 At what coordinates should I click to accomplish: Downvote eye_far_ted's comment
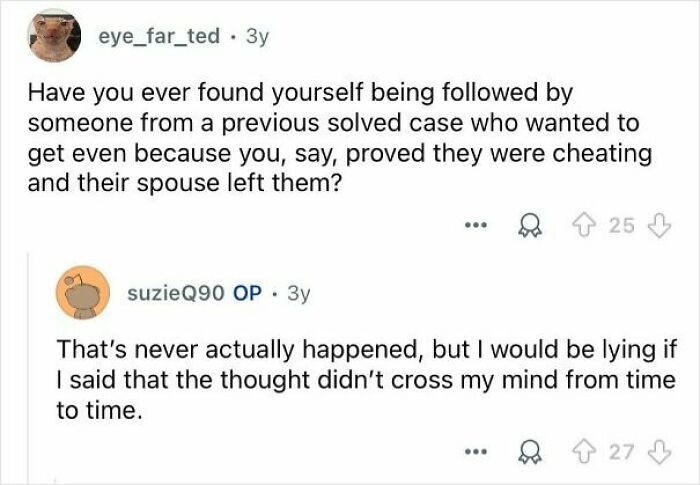point(657,225)
